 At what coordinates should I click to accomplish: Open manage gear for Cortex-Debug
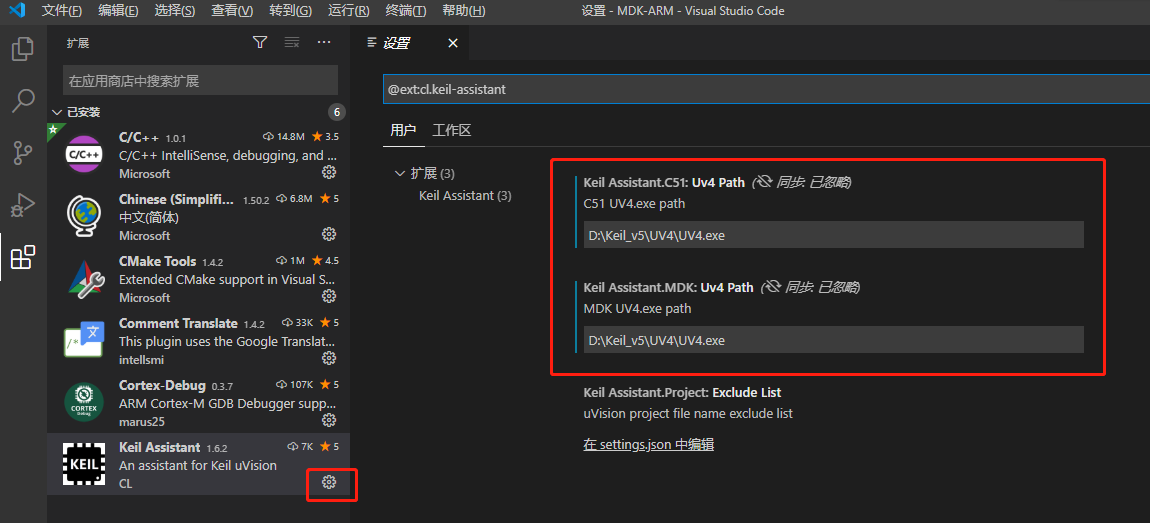(x=329, y=420)
